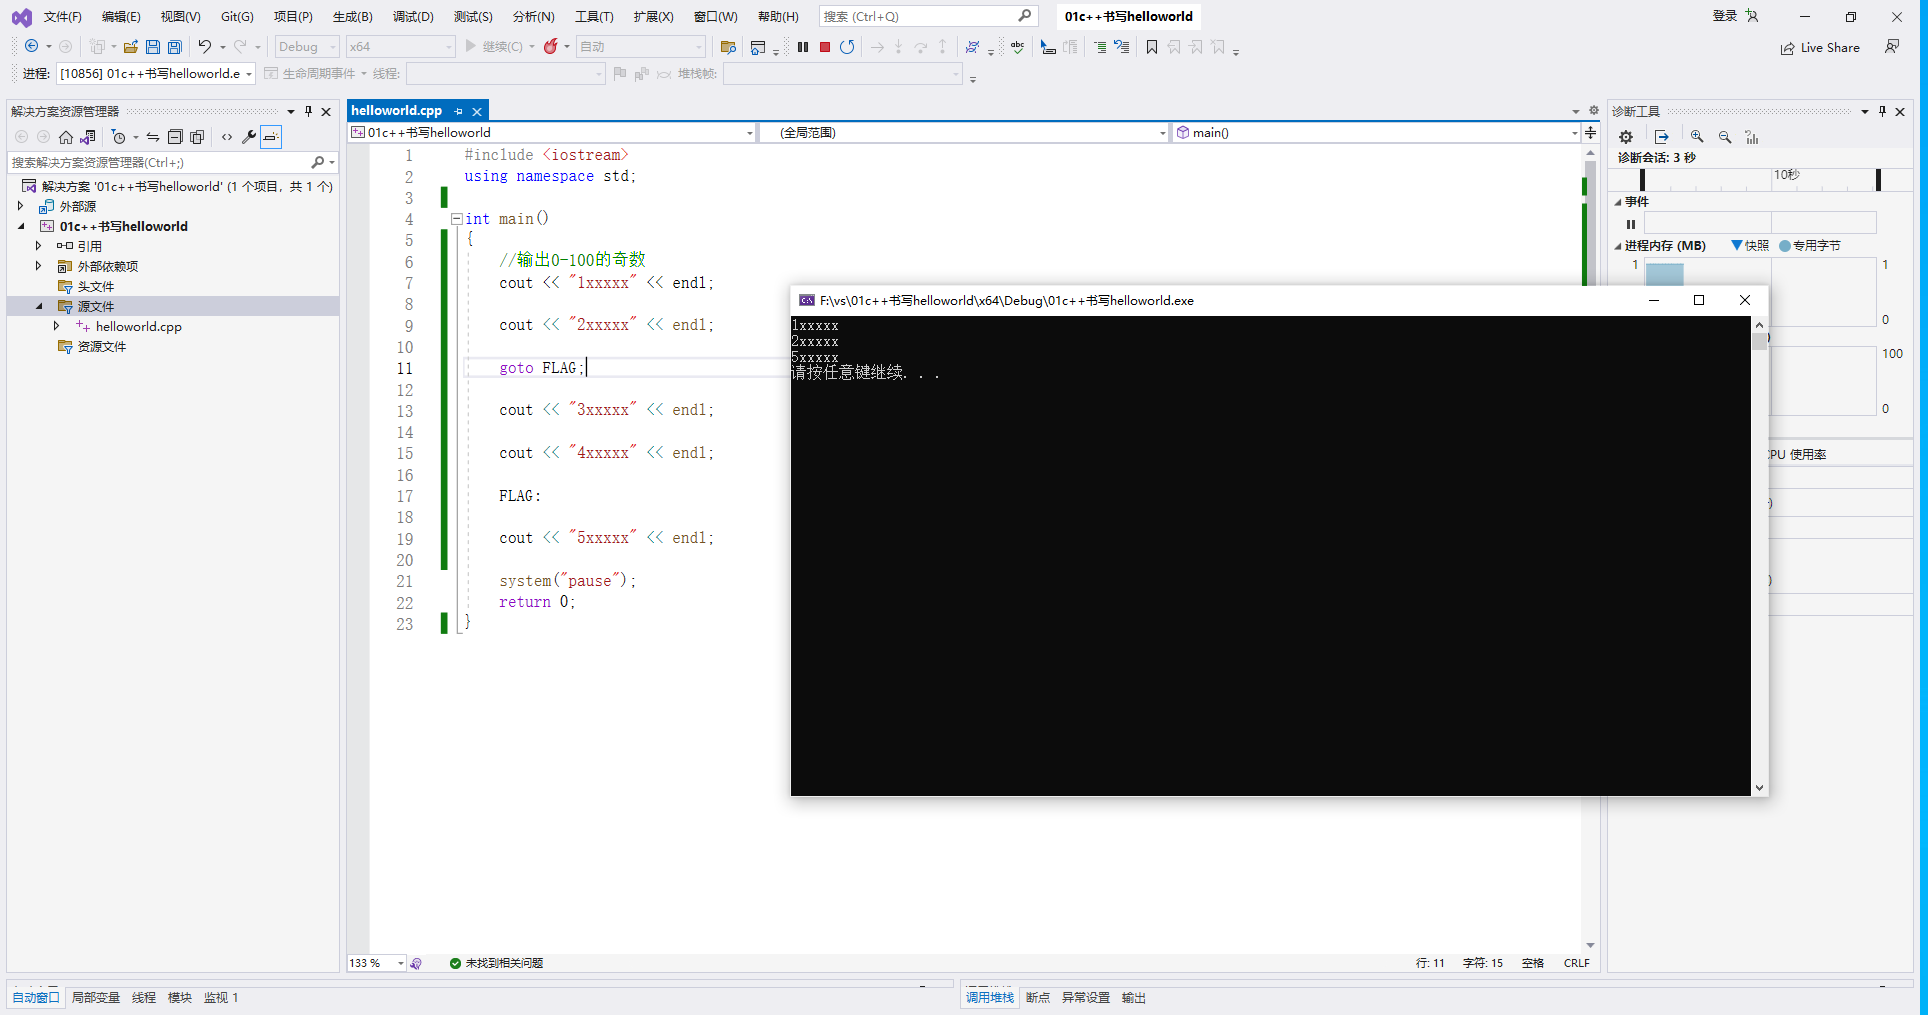Screen dimensions: 1928x1015
Task: Expand the 外部源 tree node
Action: coord(20,206)
